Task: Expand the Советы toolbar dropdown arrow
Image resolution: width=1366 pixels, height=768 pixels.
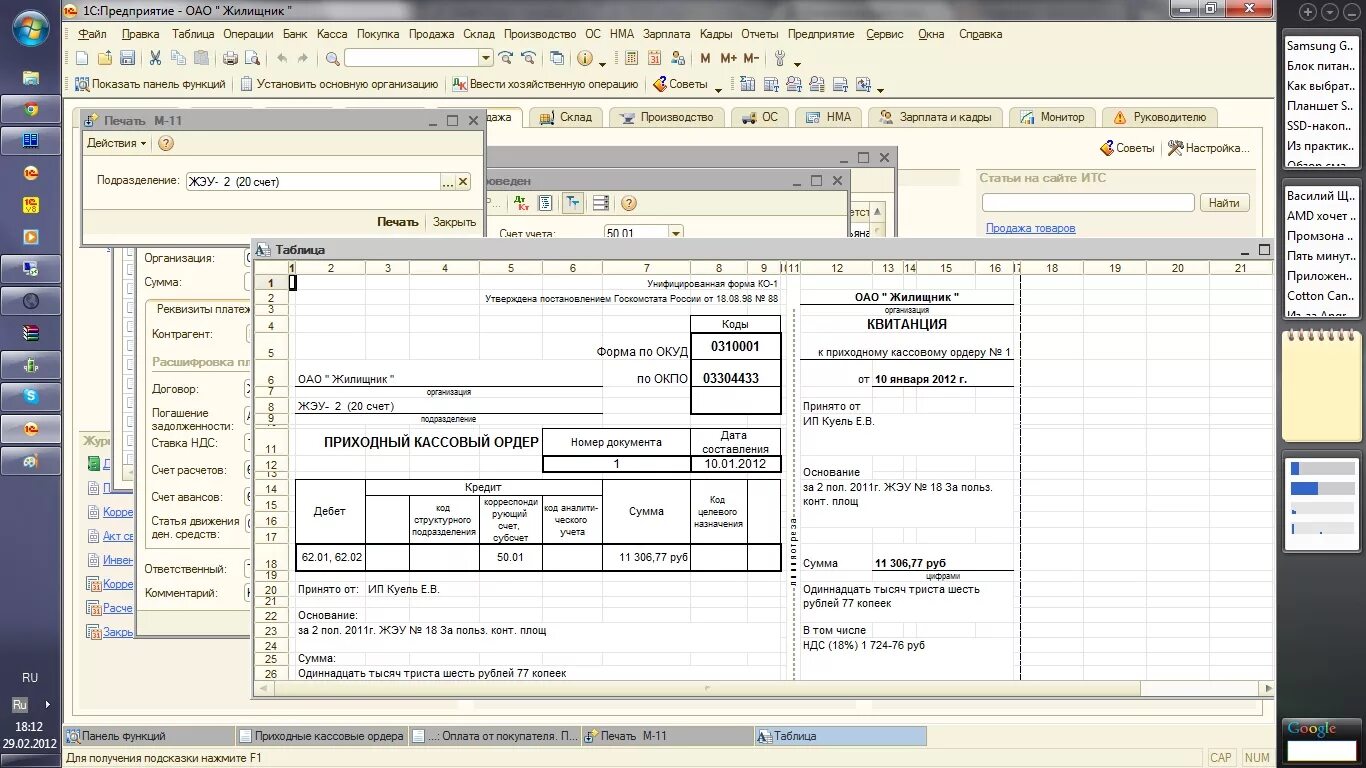Action: tap(718, 88)
